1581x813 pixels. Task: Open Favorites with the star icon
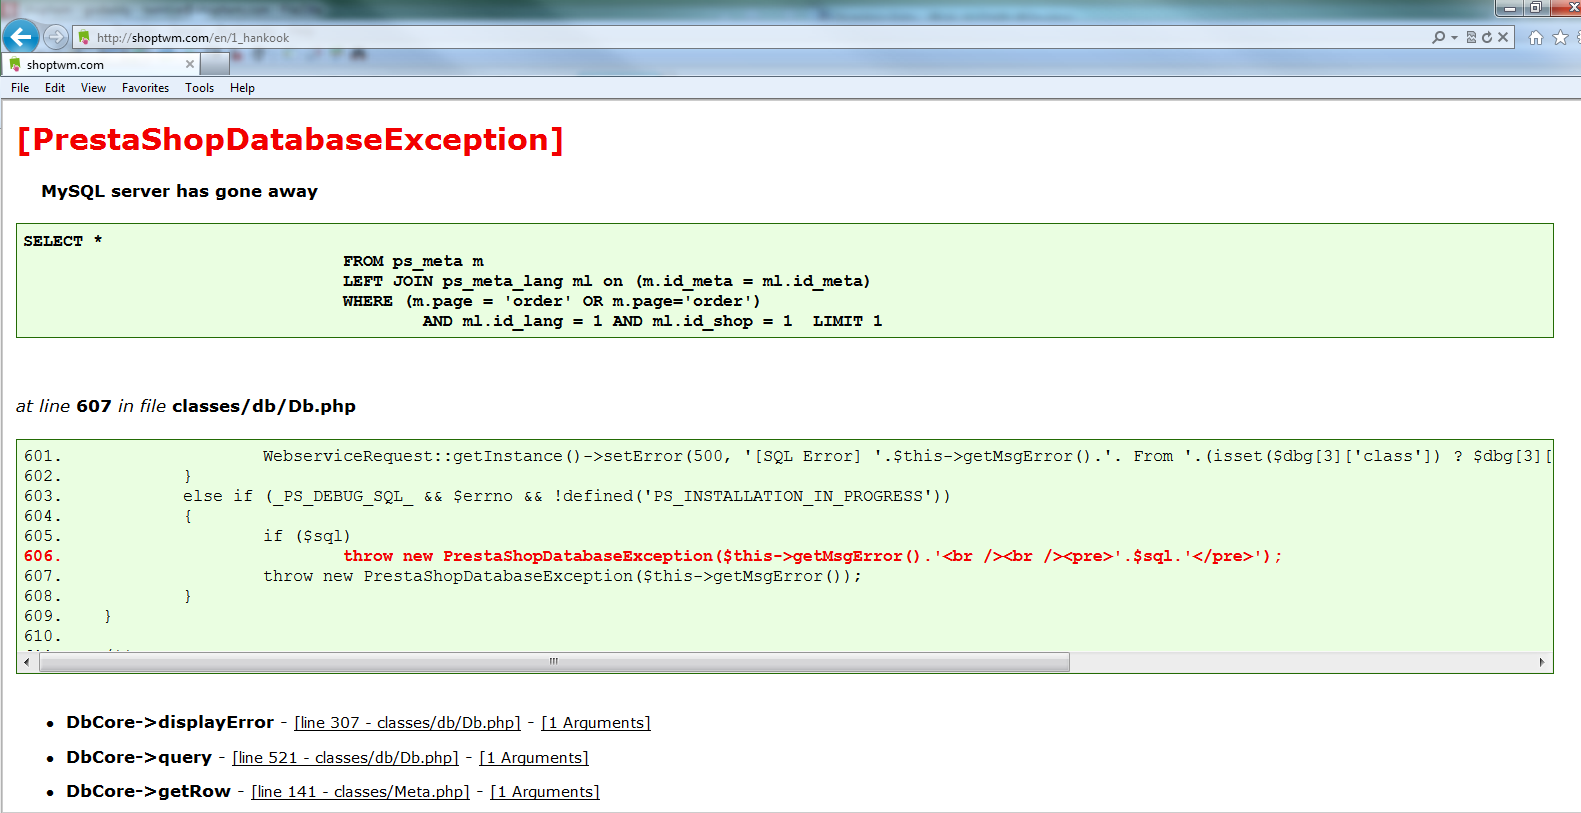[x=1560, y=38]
